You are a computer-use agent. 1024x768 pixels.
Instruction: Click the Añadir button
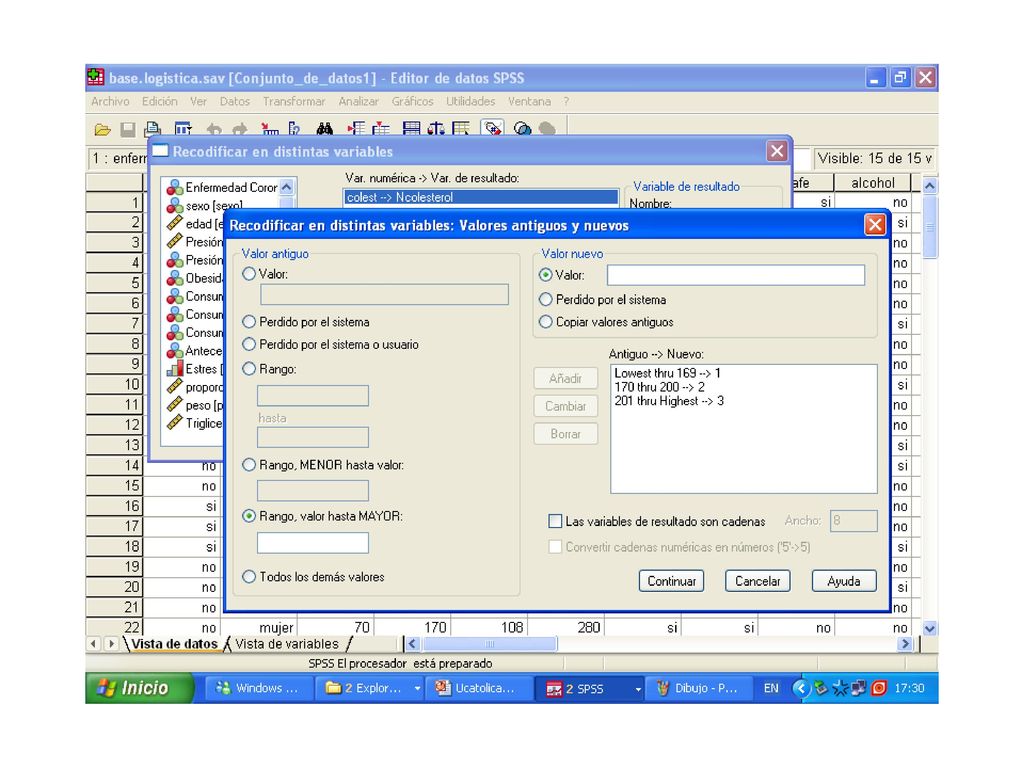click(x=566, y=378)
